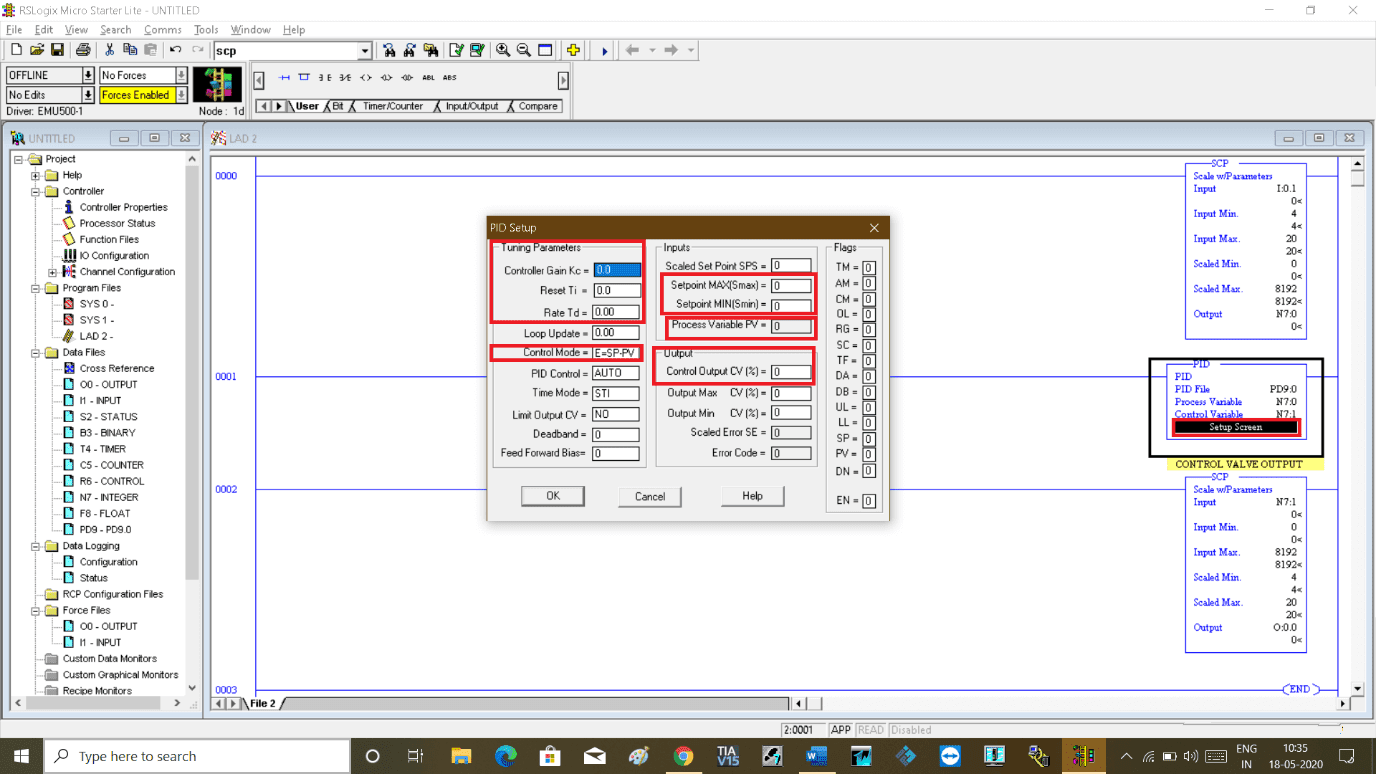The image size is (1376, 774).
Task: Insert an examine-if-open contact instruction
Action: tap(345, 77)
